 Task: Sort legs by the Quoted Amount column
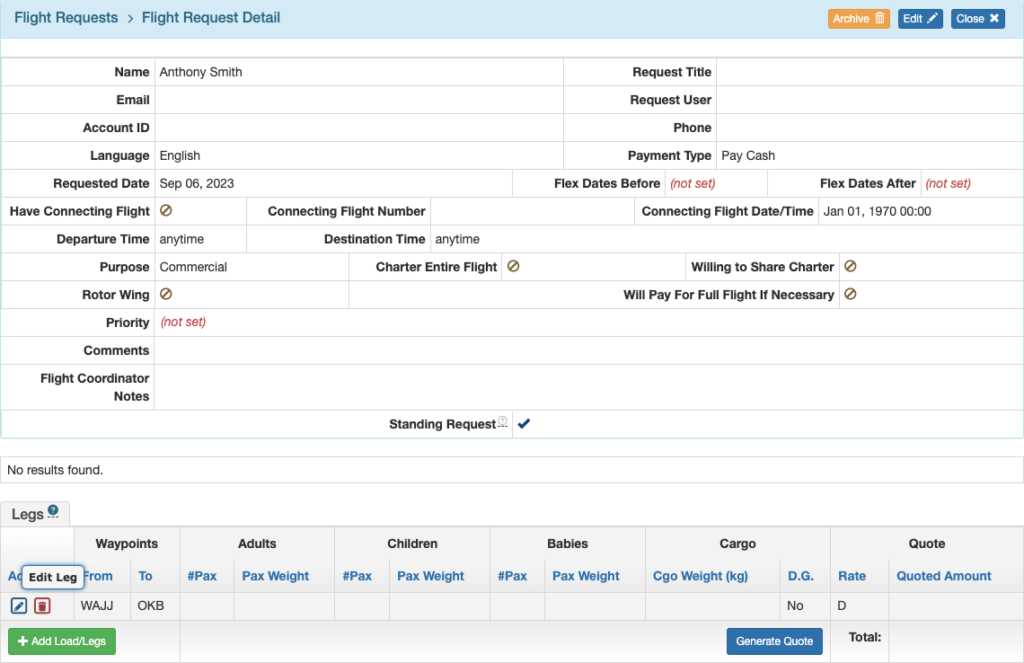coord(943,576)
